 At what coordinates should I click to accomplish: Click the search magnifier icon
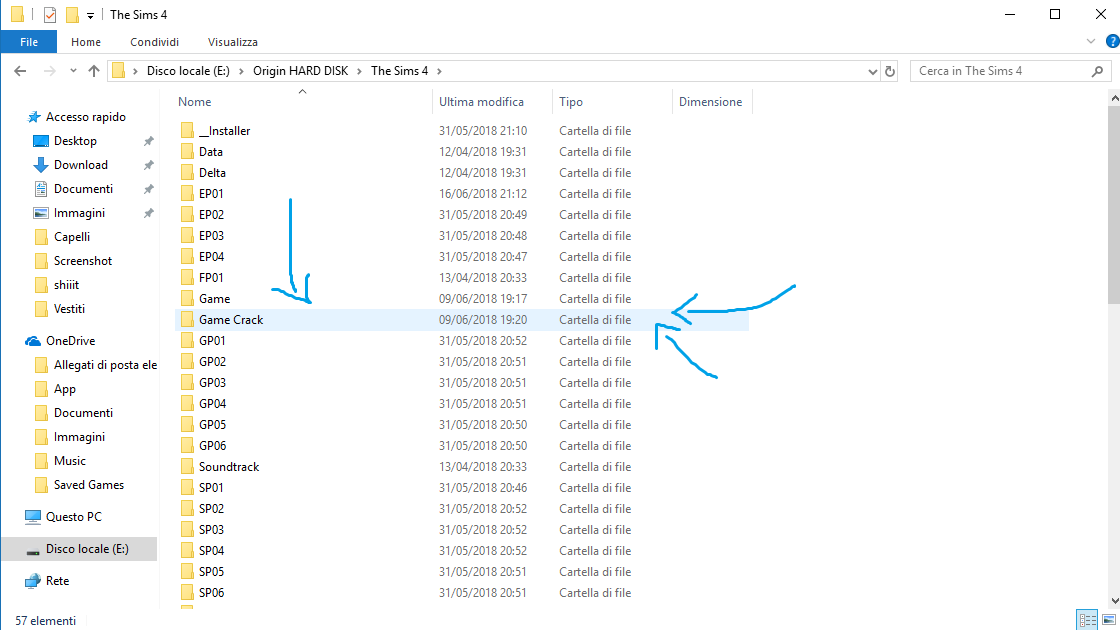click(1098, 71)
